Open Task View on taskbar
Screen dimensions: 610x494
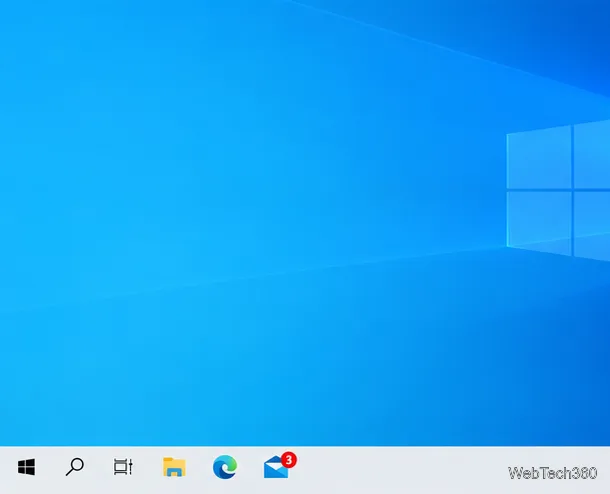point(123,467)
